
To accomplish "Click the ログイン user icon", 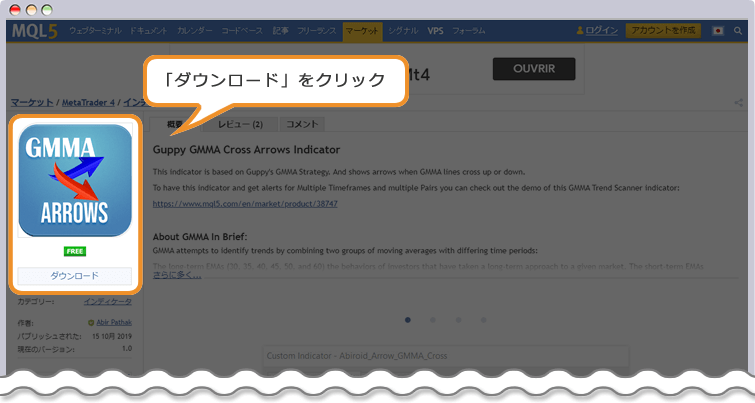I will (x=580, y=30).
